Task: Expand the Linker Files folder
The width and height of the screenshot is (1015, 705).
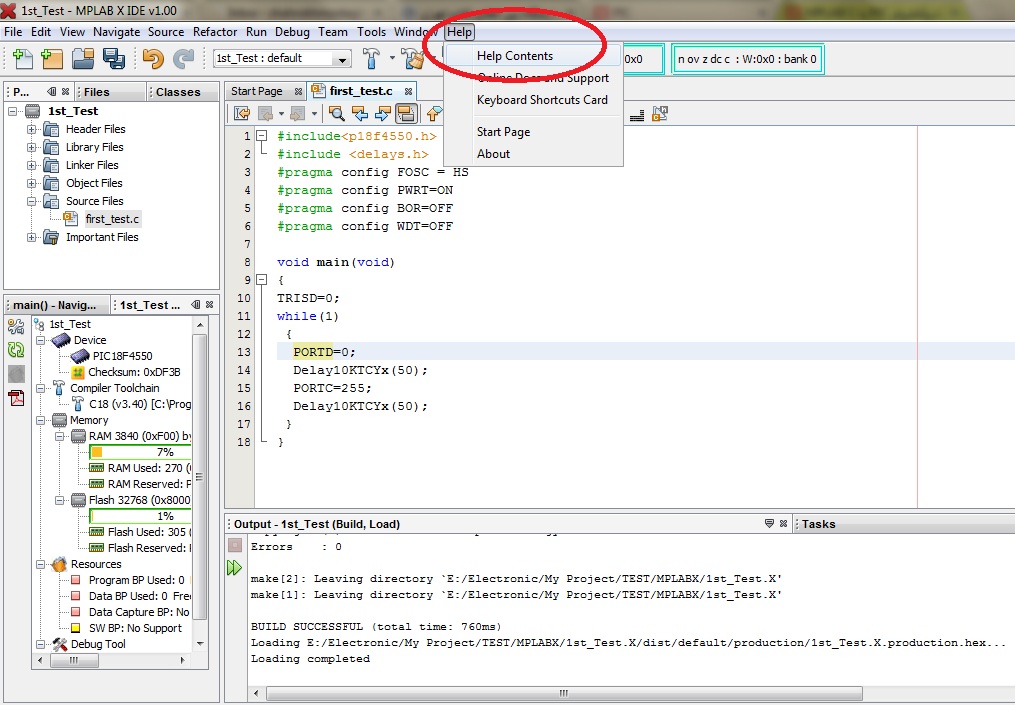Action: 31,166
